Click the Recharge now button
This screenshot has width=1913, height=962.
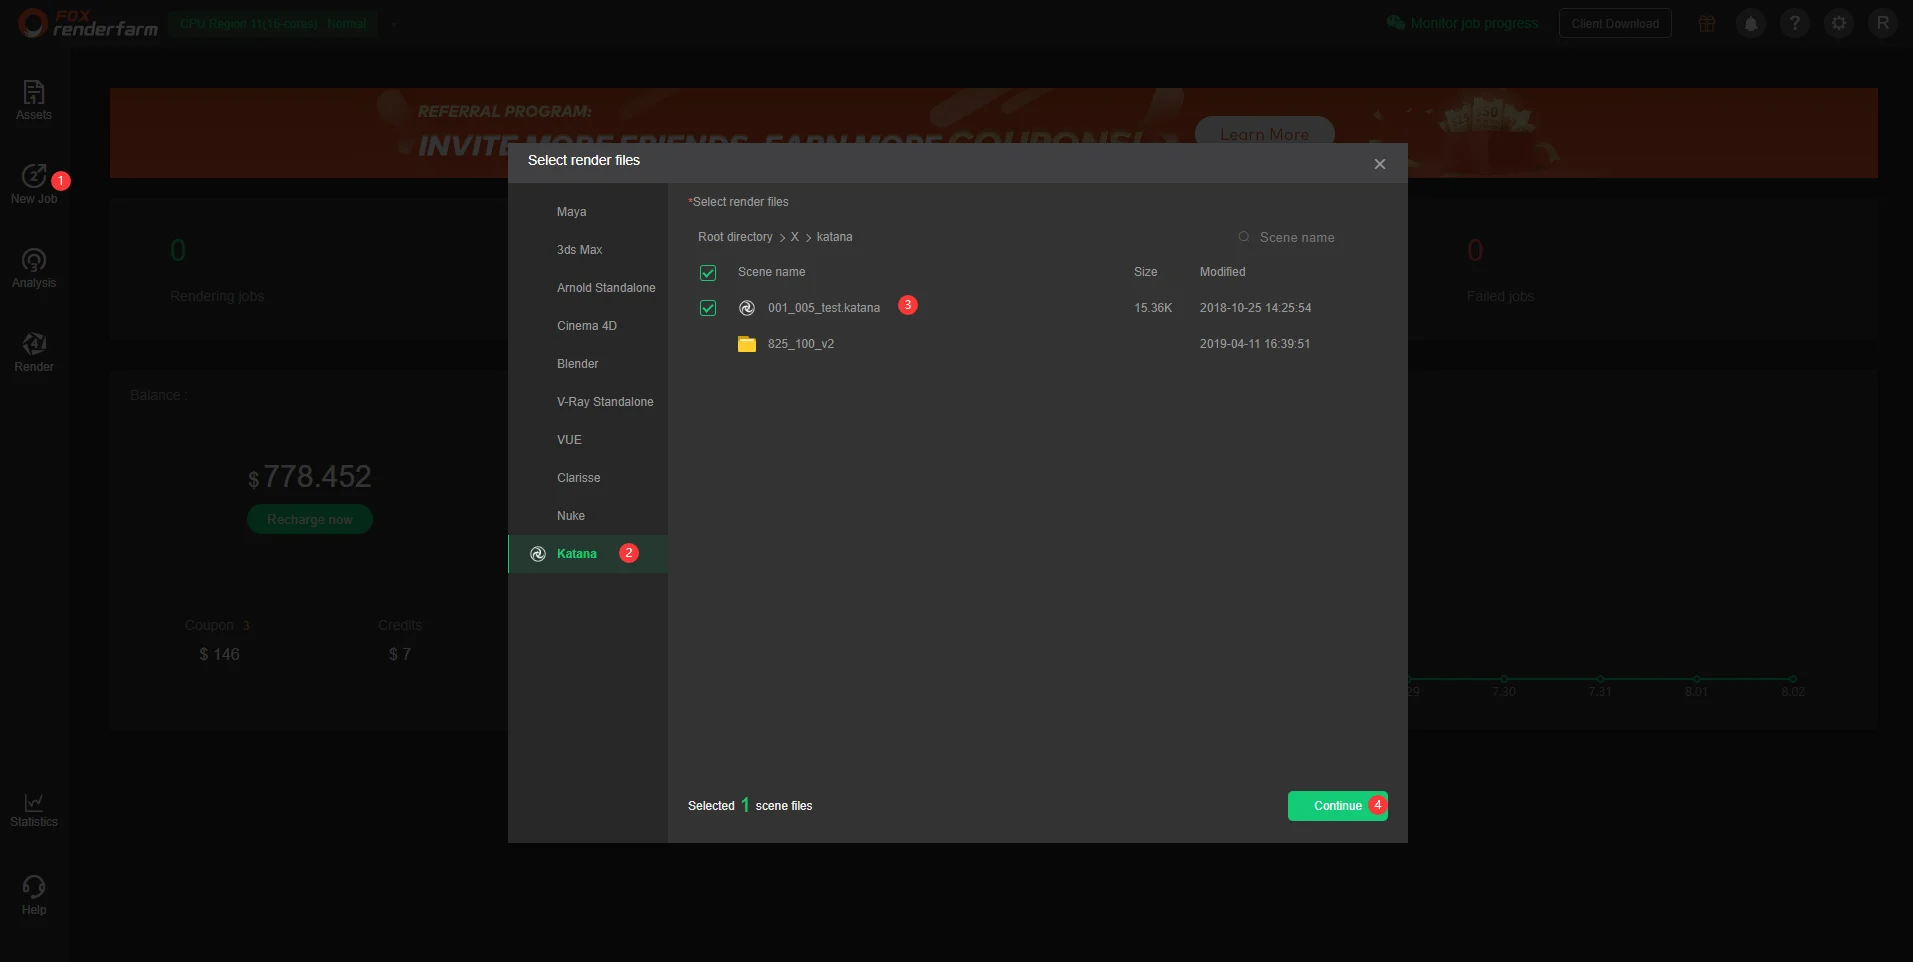point(310,519)
